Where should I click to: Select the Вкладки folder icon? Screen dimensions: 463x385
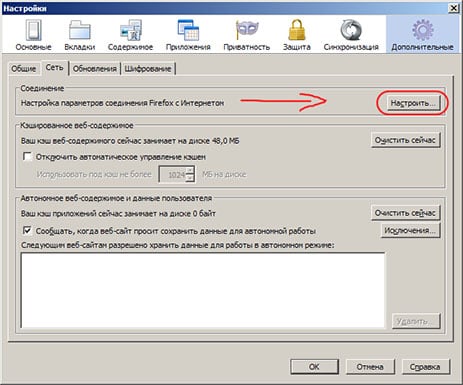pos(80,30)
